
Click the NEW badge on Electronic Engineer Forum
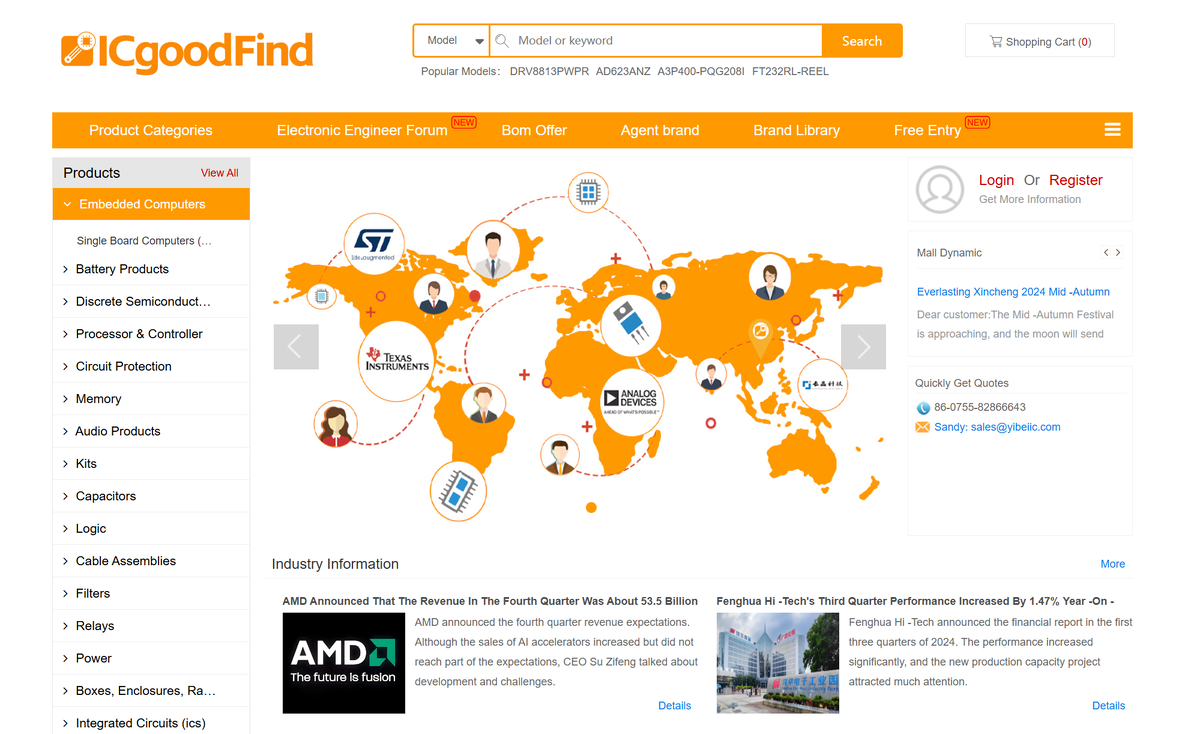pos(464,122)
